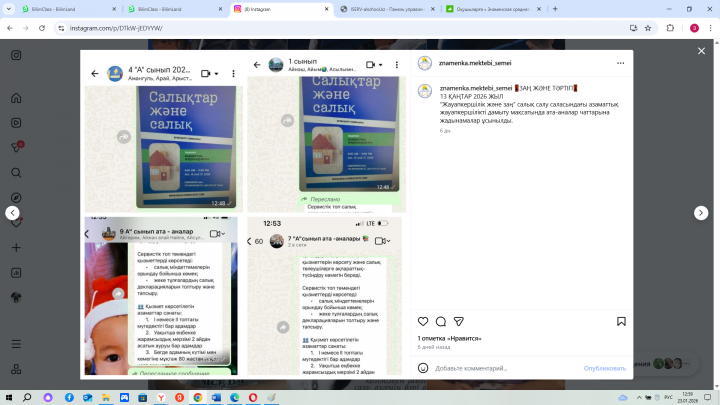Open a new browser tab
This screenshot has height=405, width=720.
pyautogui.click(x=555, y=9)
